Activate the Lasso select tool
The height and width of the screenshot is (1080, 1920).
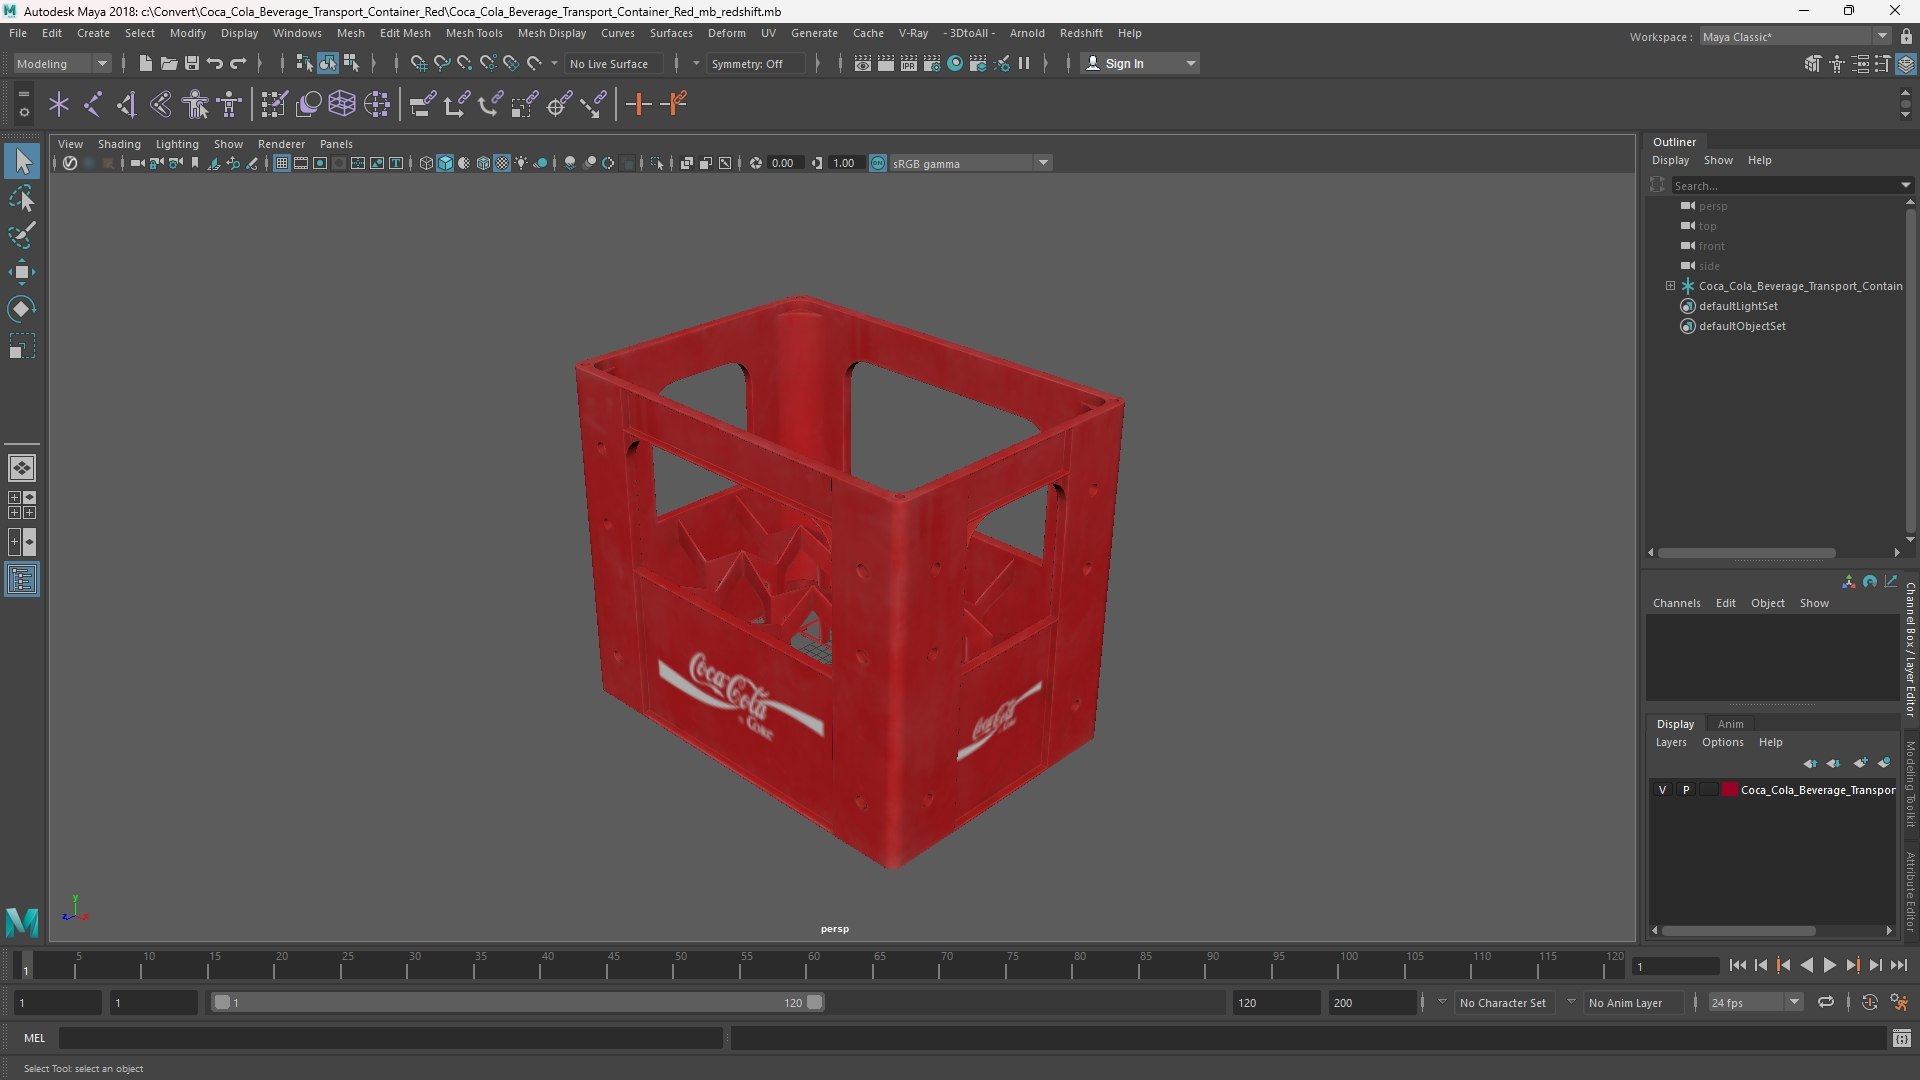click(x=22, y=199)
